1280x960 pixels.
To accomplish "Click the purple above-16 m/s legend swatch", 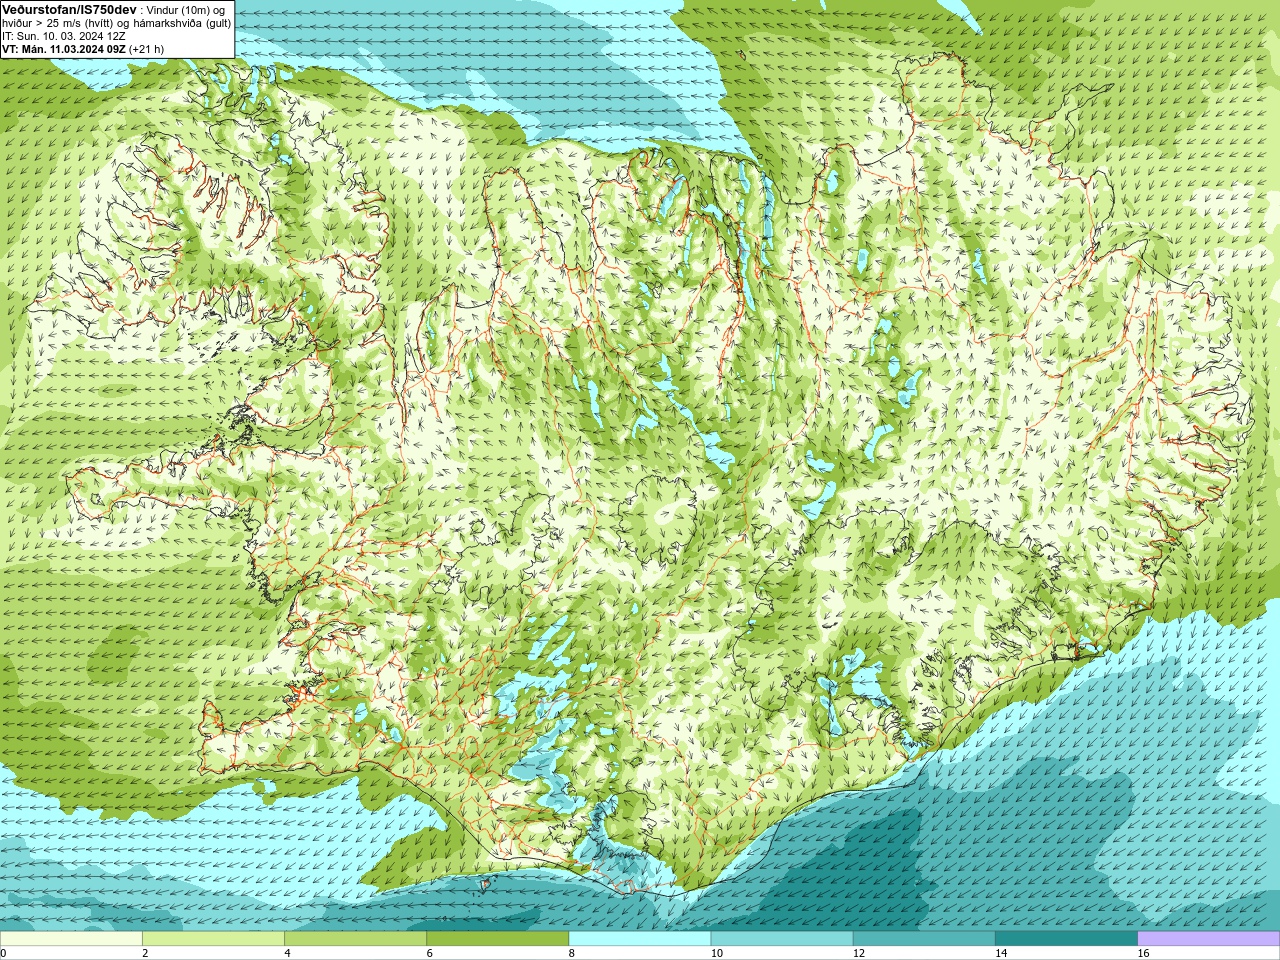I will tap(1209, 938).
